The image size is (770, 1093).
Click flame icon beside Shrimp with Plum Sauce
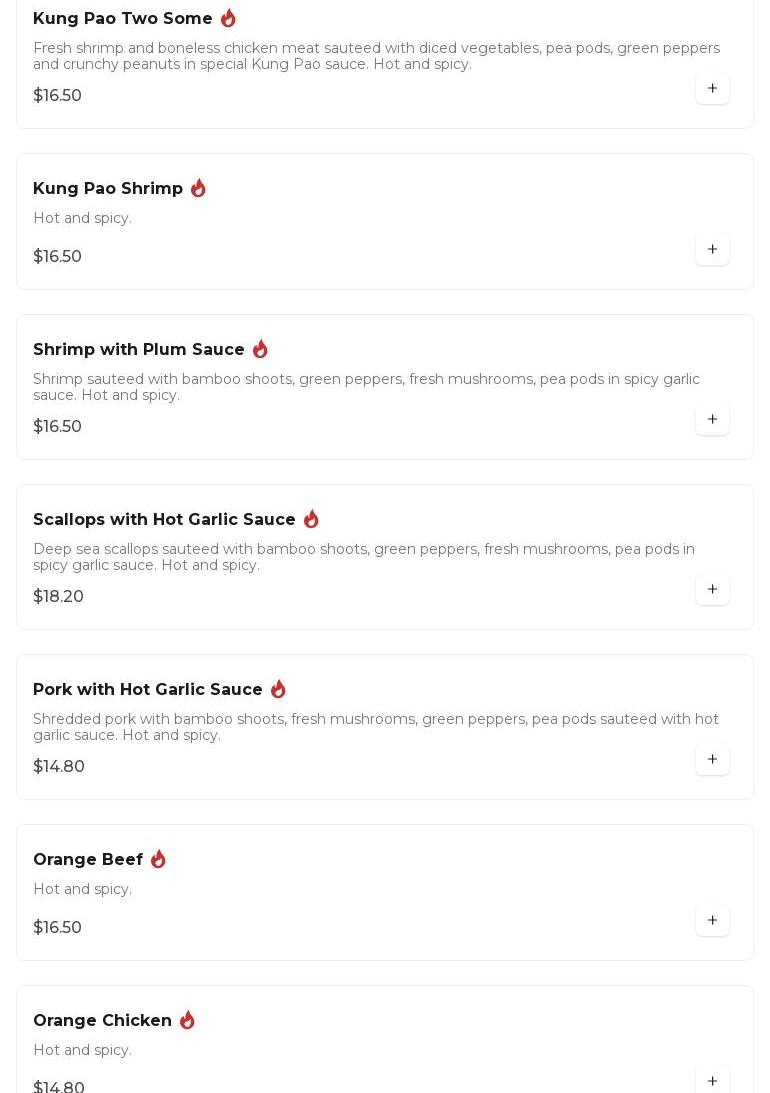click(260, 349)
